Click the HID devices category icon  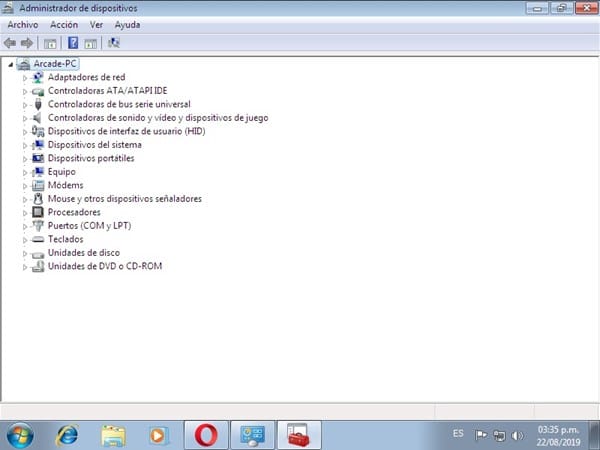coord(38,131)
